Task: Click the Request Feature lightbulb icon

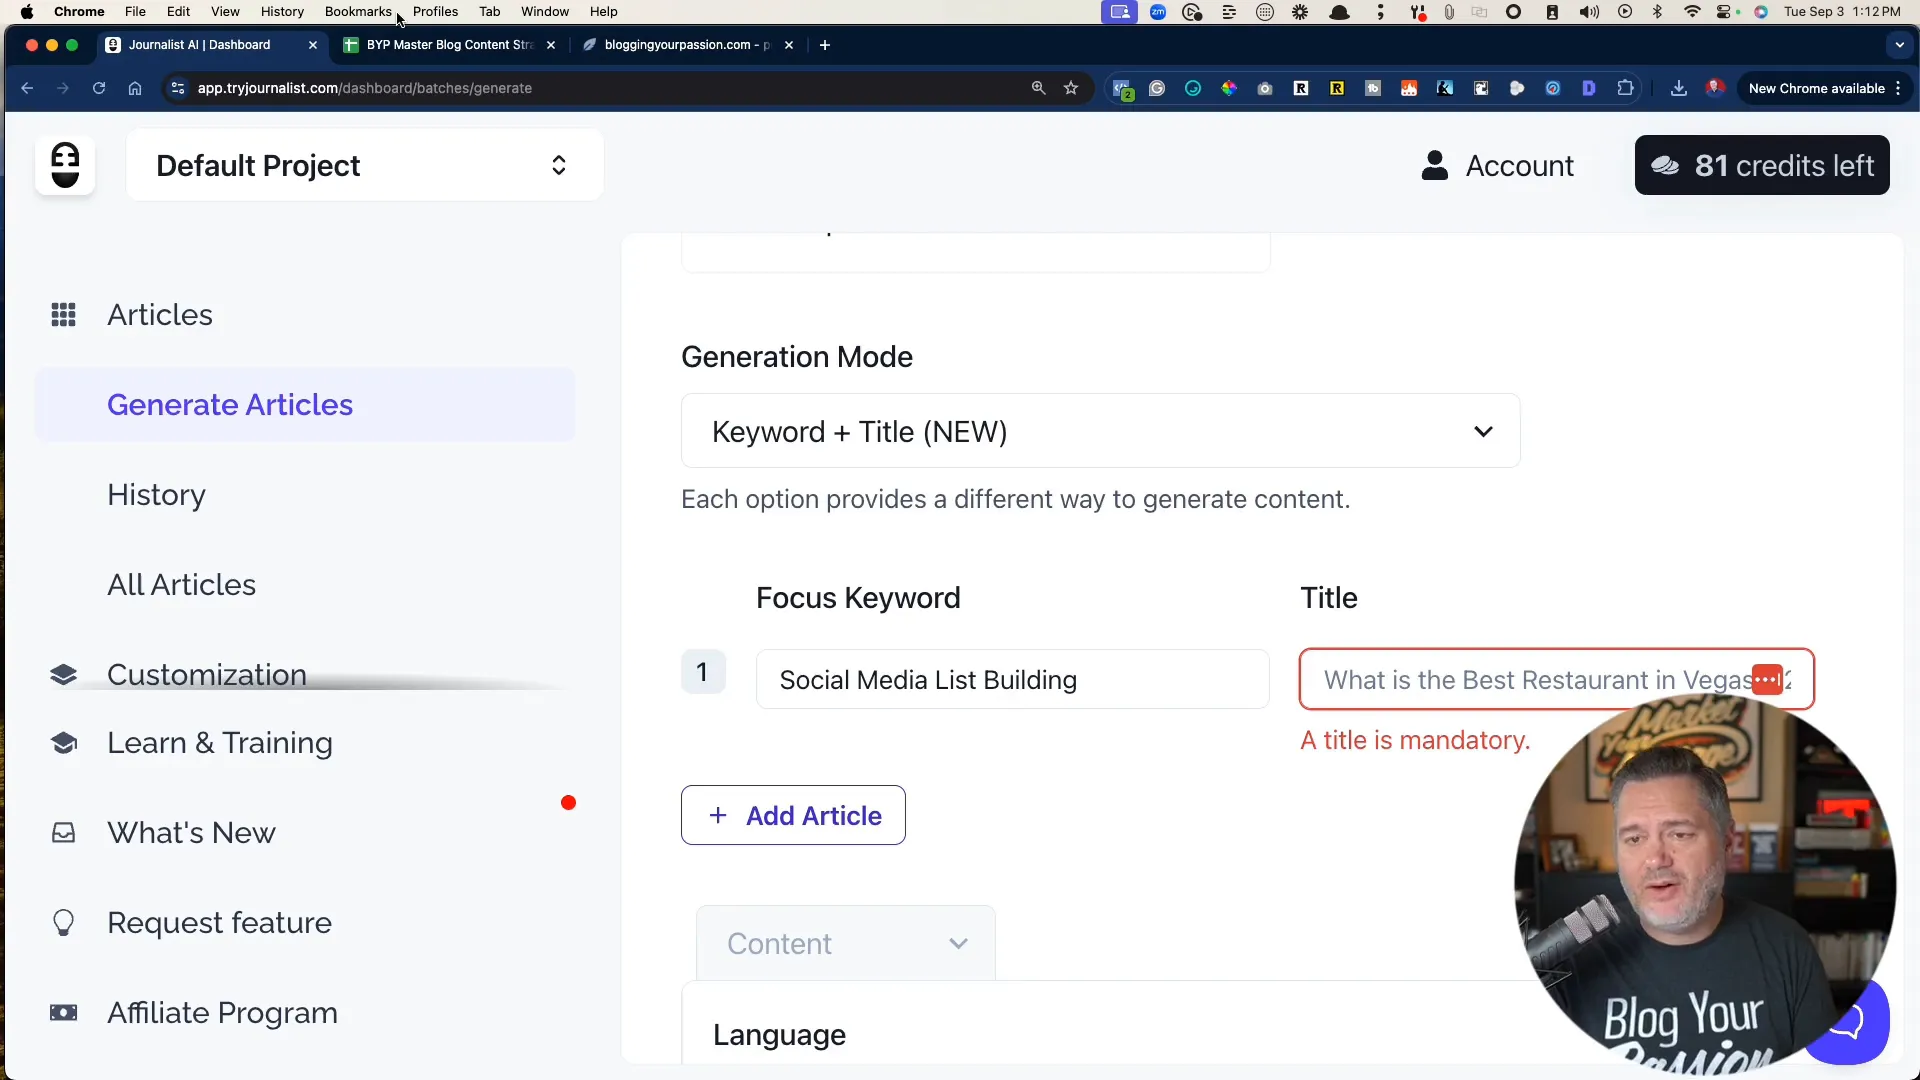Action: [x=62, y=922]
